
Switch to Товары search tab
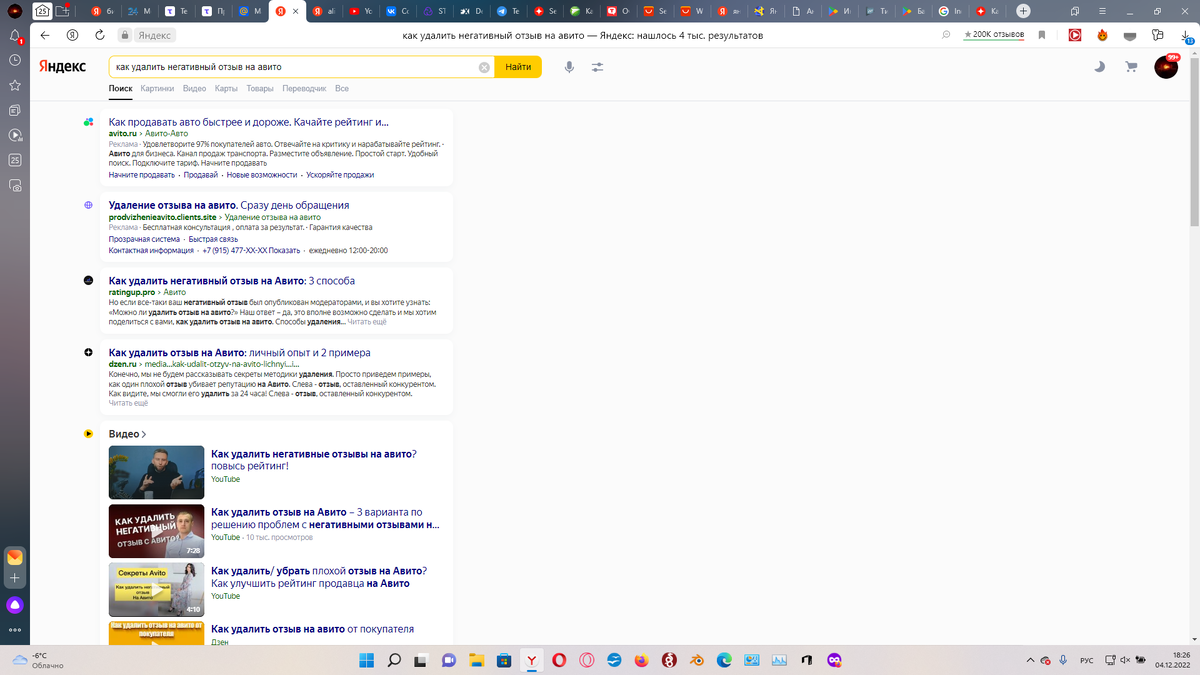[260, 89]
